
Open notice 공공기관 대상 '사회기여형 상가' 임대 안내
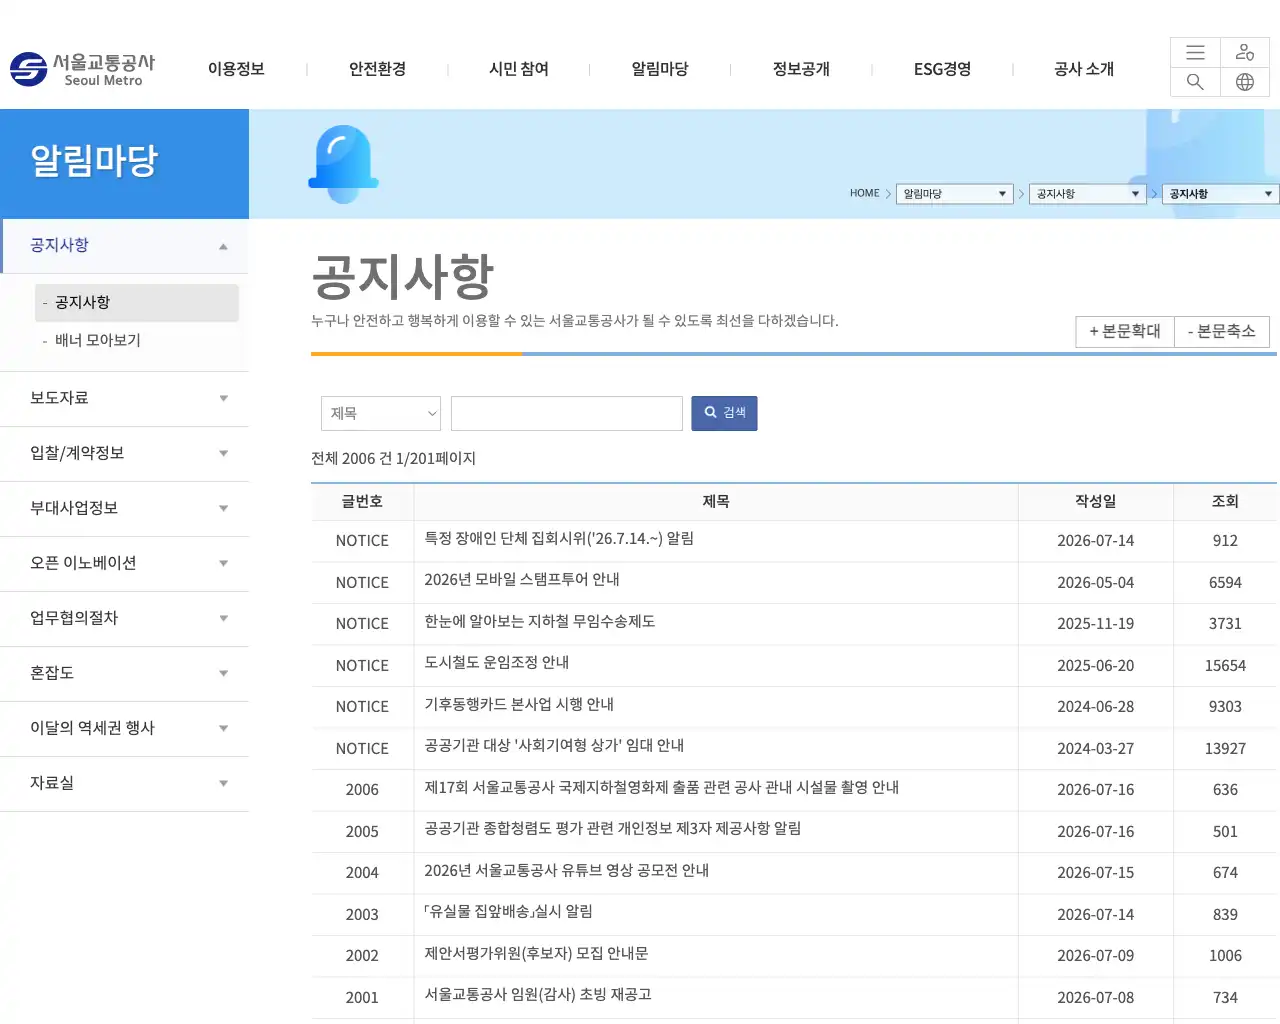pos(554,746)
